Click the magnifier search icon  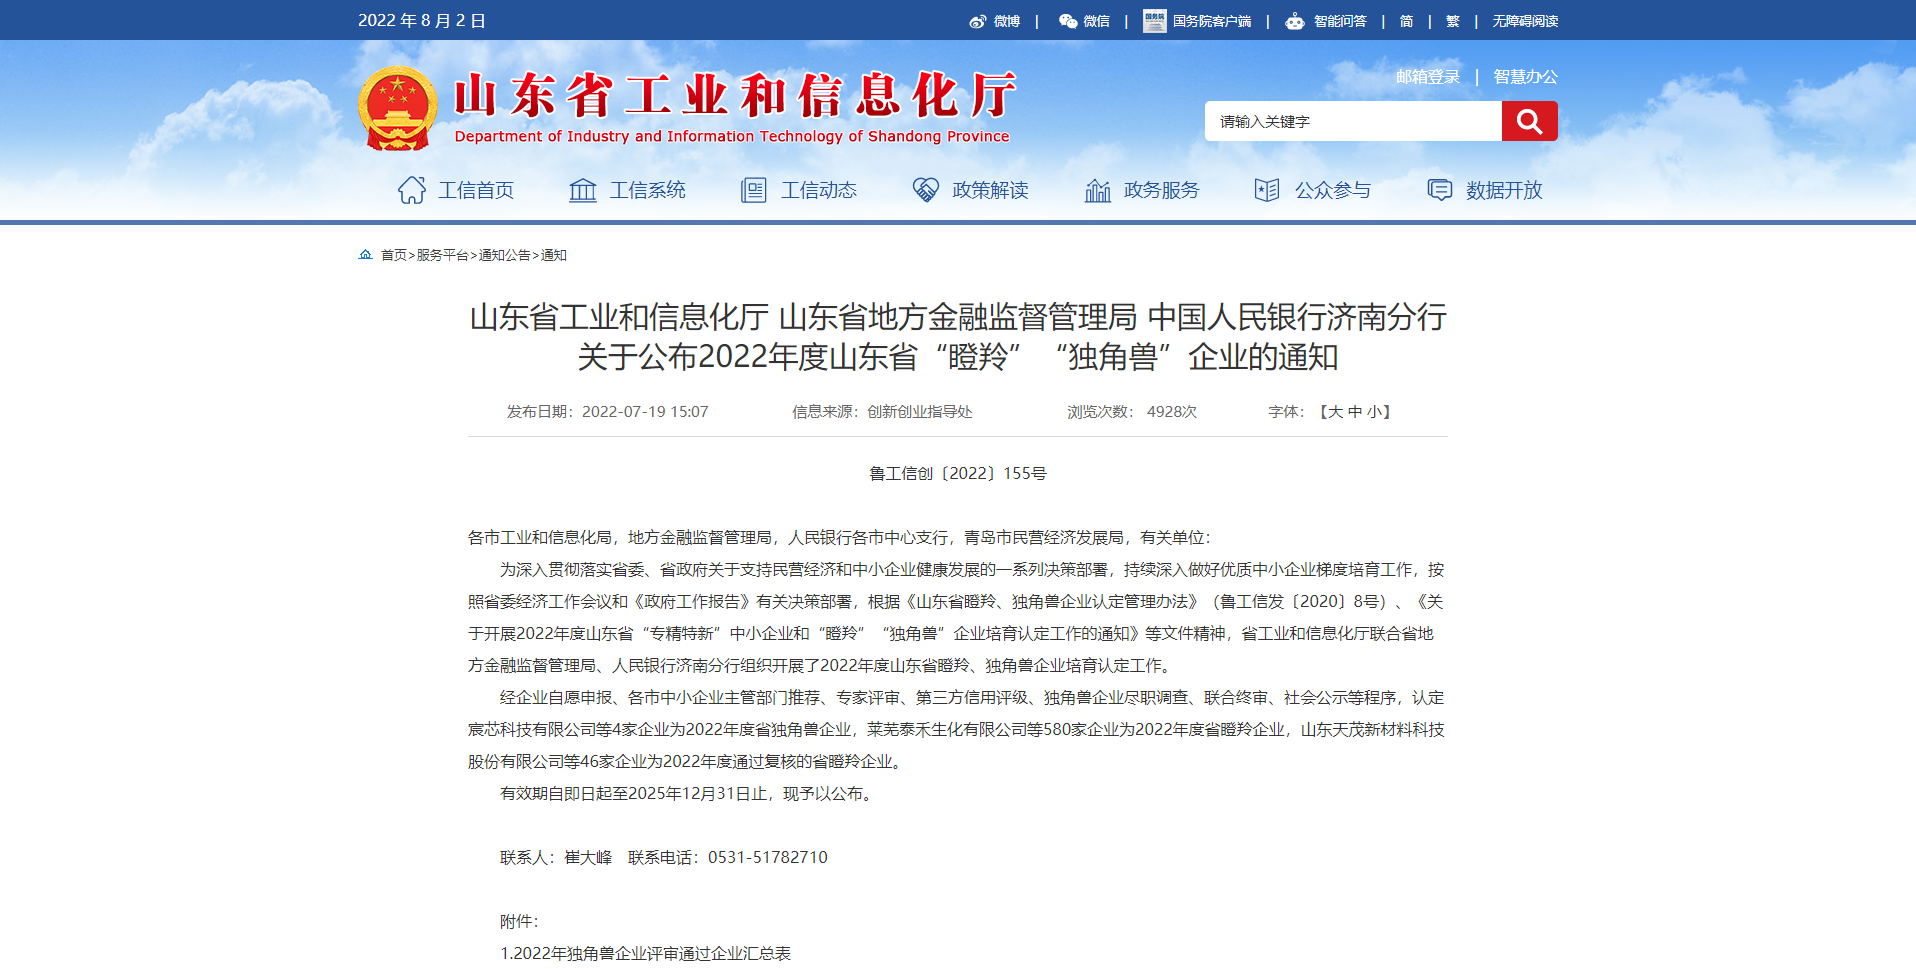[x=1530, y=121]
